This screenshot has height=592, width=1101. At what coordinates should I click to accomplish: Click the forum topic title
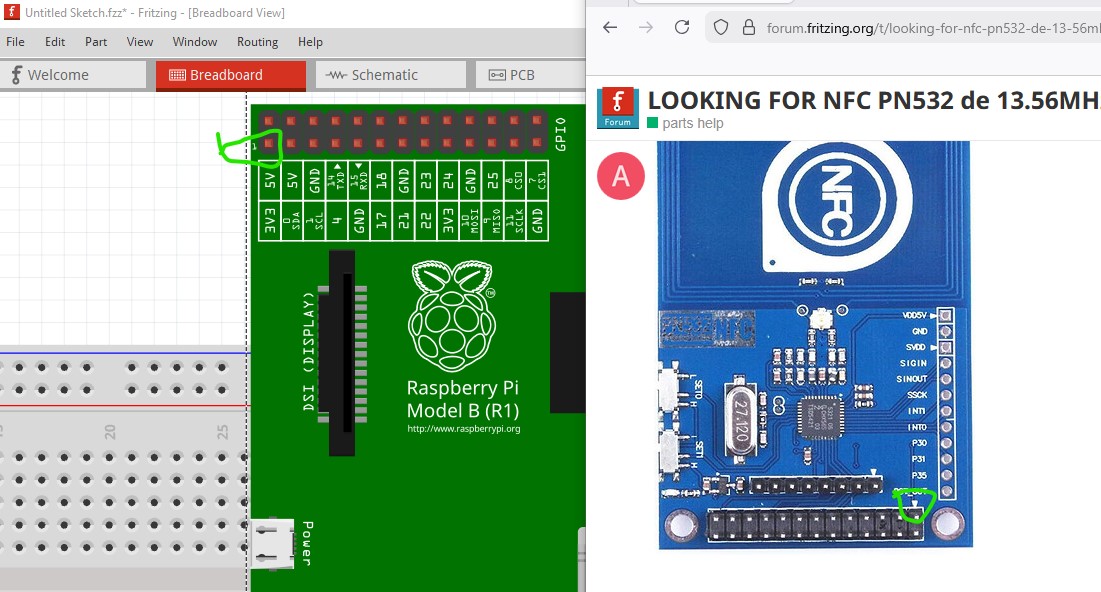[872, 100]
